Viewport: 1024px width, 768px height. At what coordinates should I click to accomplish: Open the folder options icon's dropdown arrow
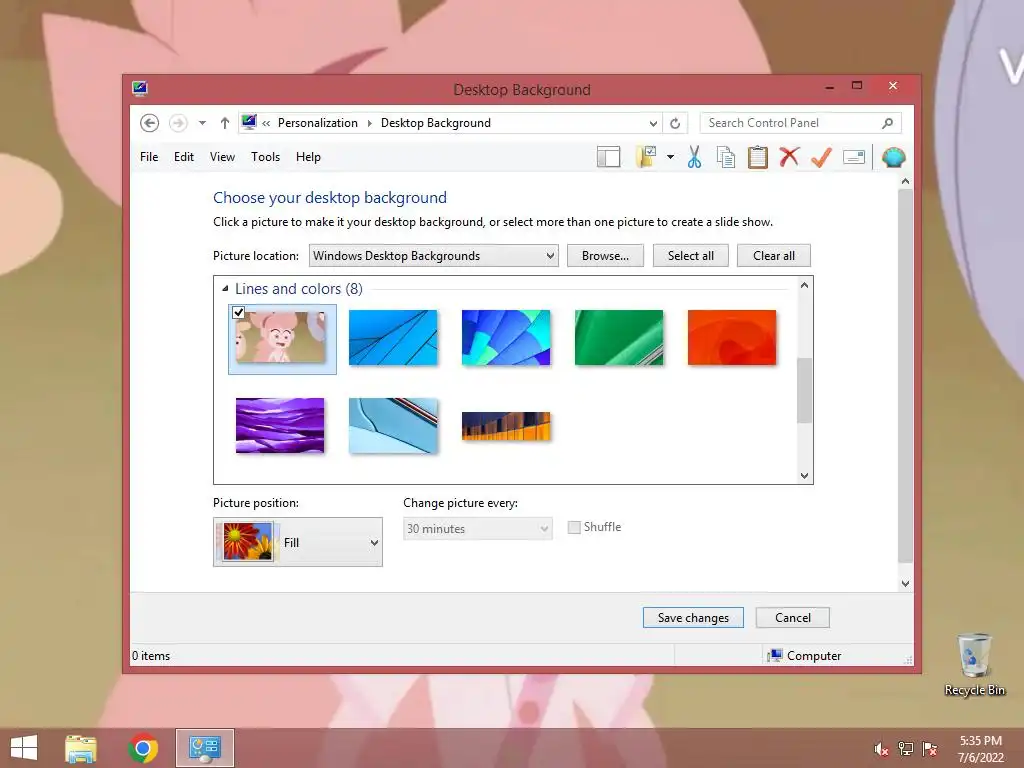pyautogui.click(x=670, y=157)
